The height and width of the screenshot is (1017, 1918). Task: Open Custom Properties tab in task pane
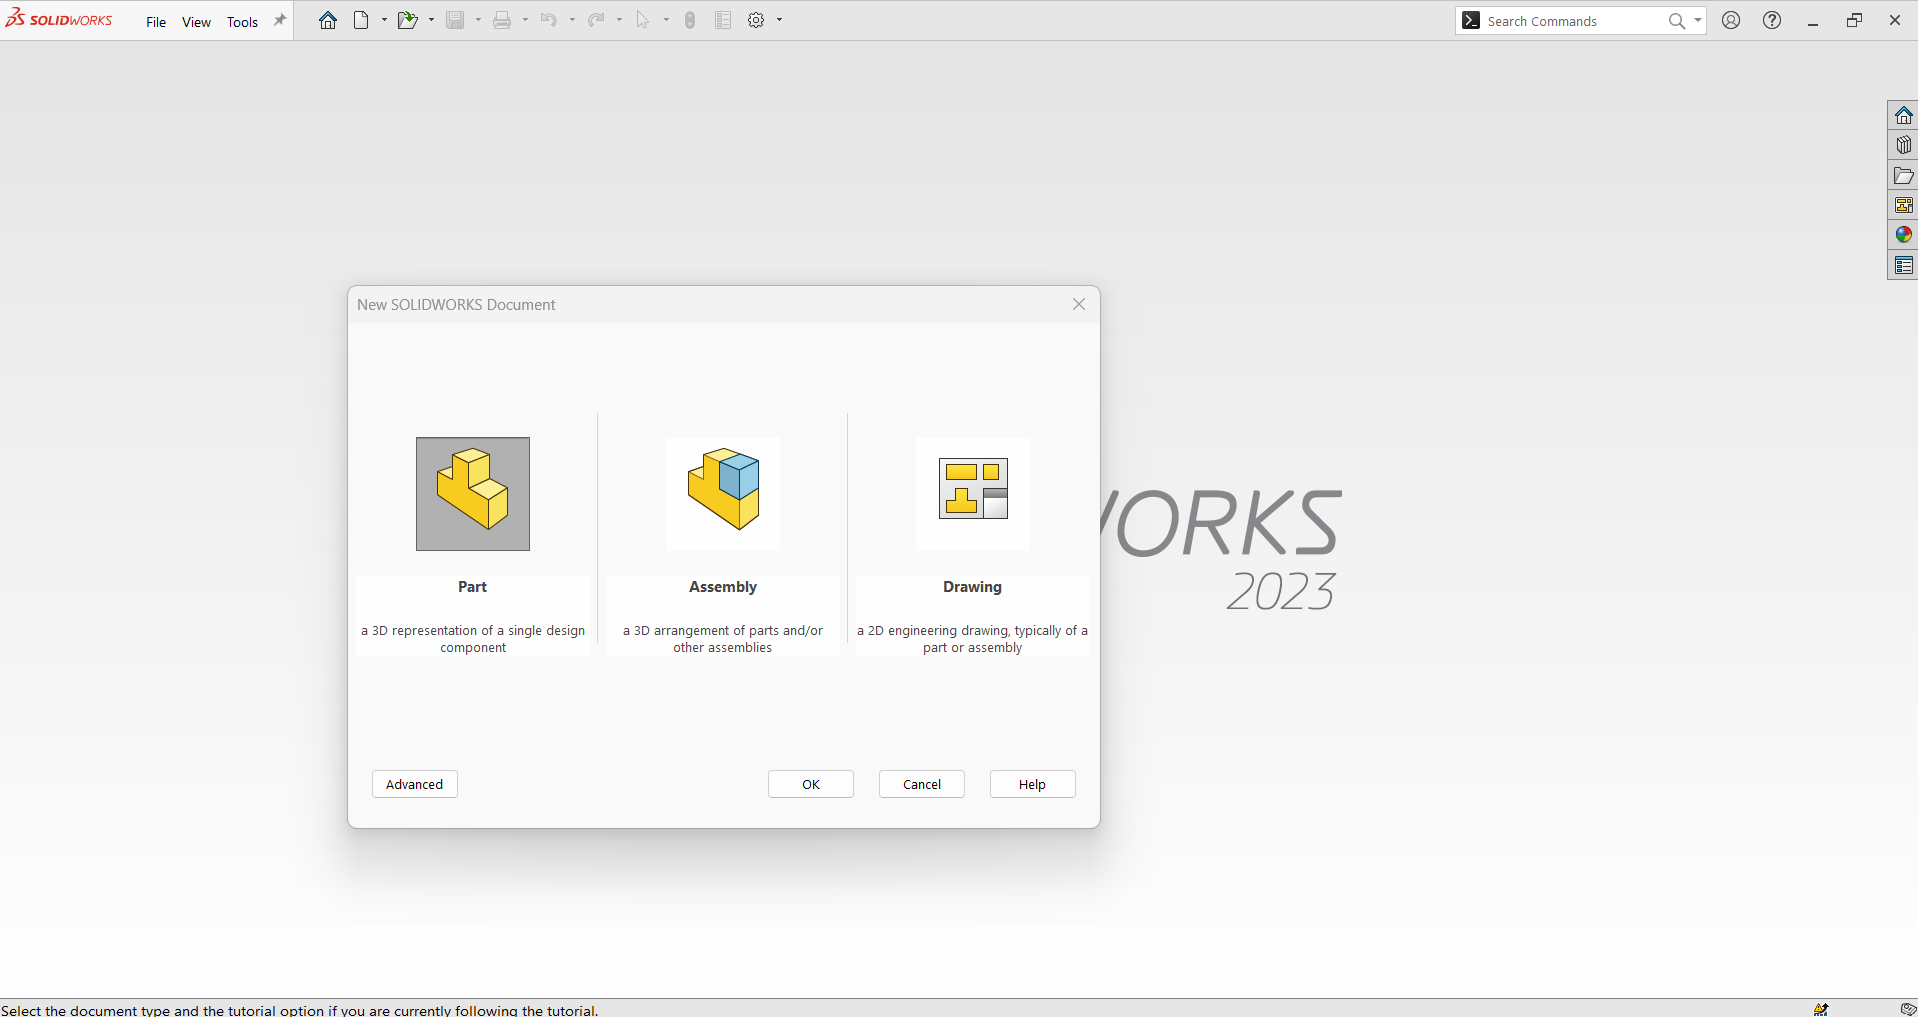[x=1903, y=265]
